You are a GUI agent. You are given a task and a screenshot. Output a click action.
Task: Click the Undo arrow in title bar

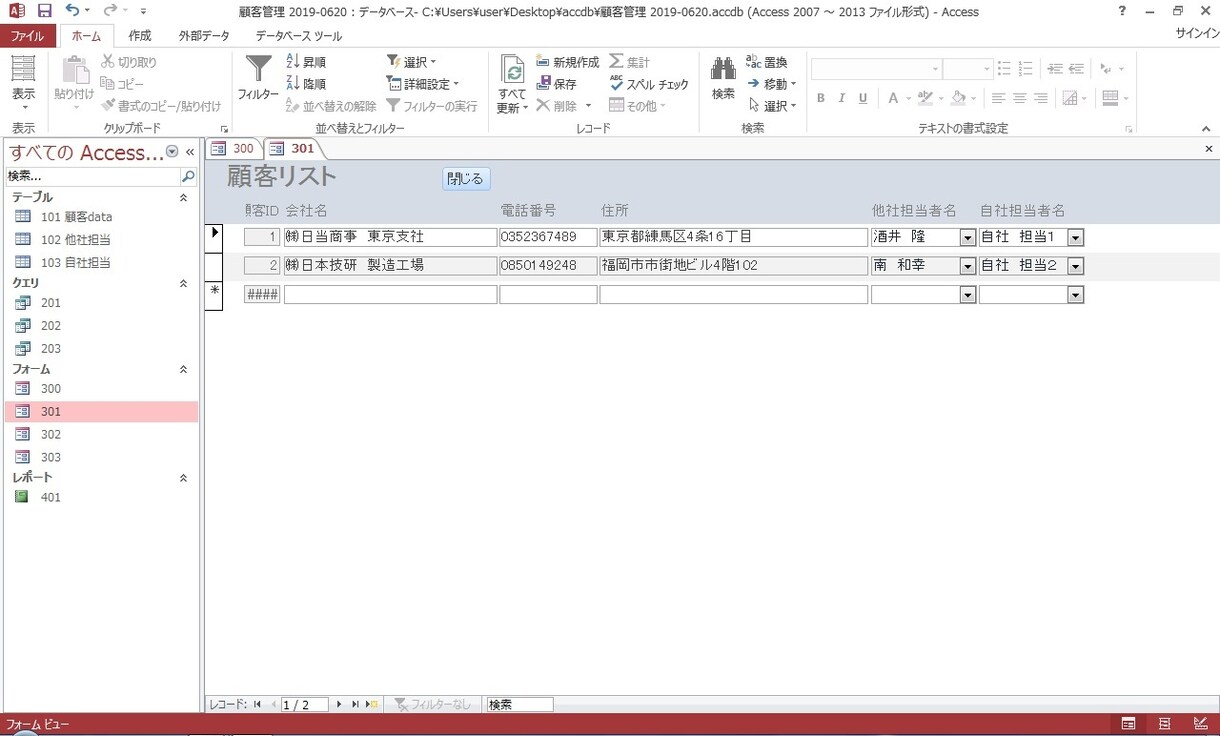[x=73, y=11]
